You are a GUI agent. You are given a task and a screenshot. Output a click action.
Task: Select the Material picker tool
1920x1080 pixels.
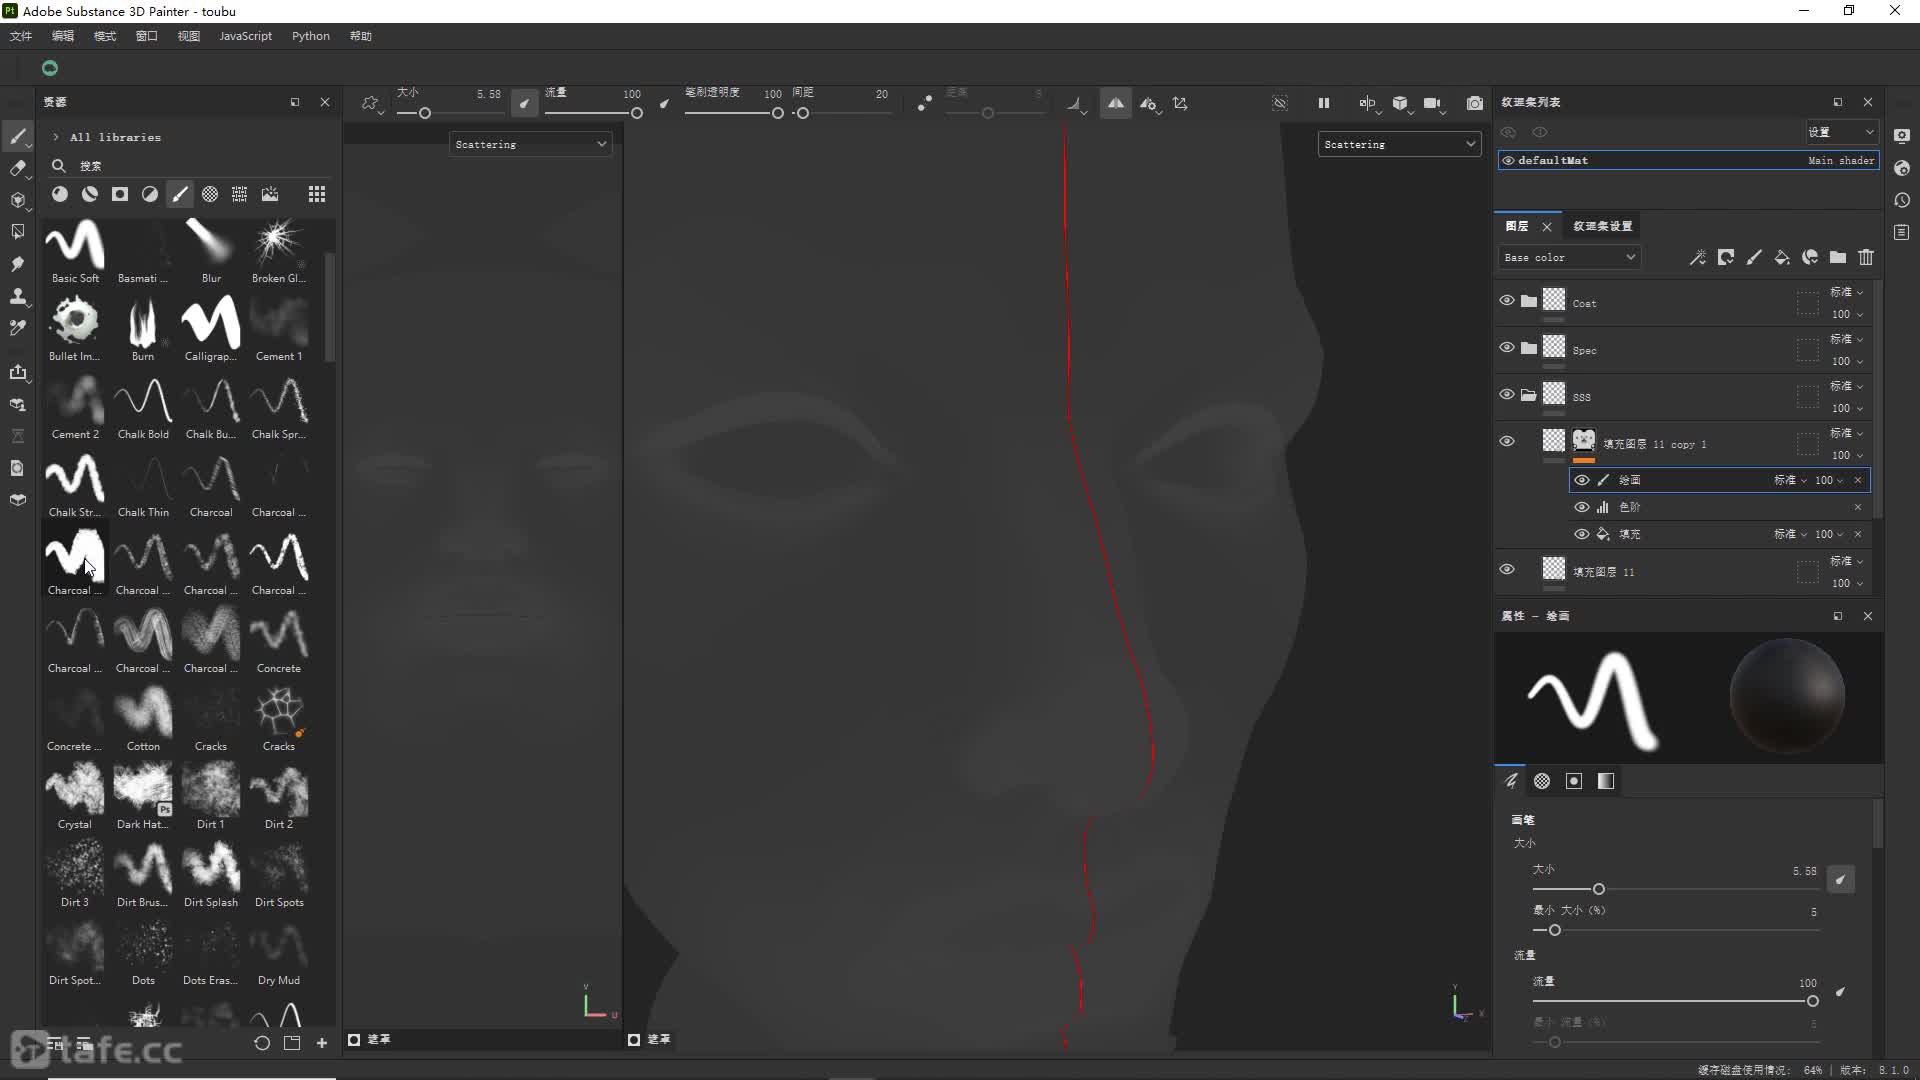pos(18,327)
